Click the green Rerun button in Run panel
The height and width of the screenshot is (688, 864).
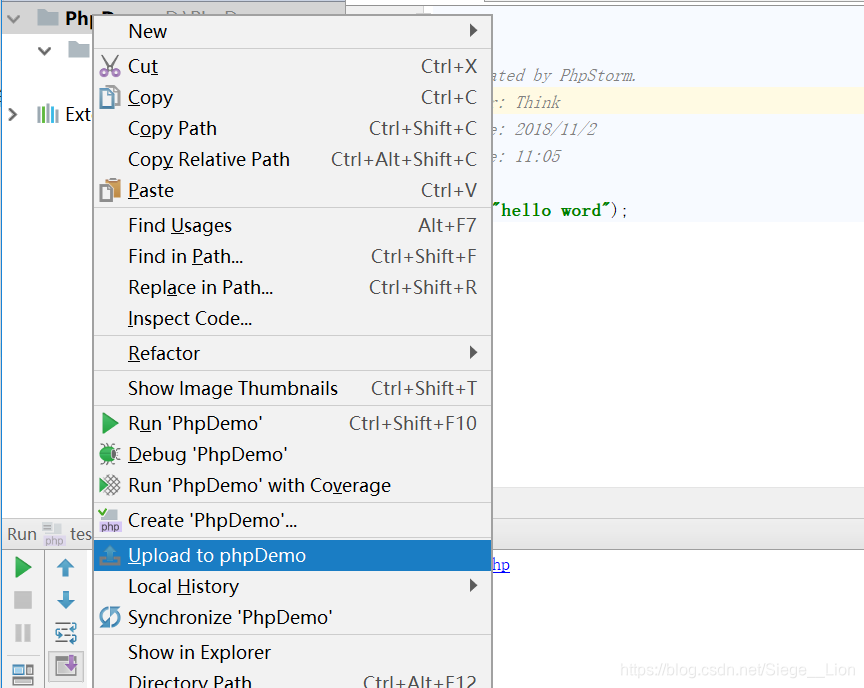pyautogui.click(x=23, y=567)
